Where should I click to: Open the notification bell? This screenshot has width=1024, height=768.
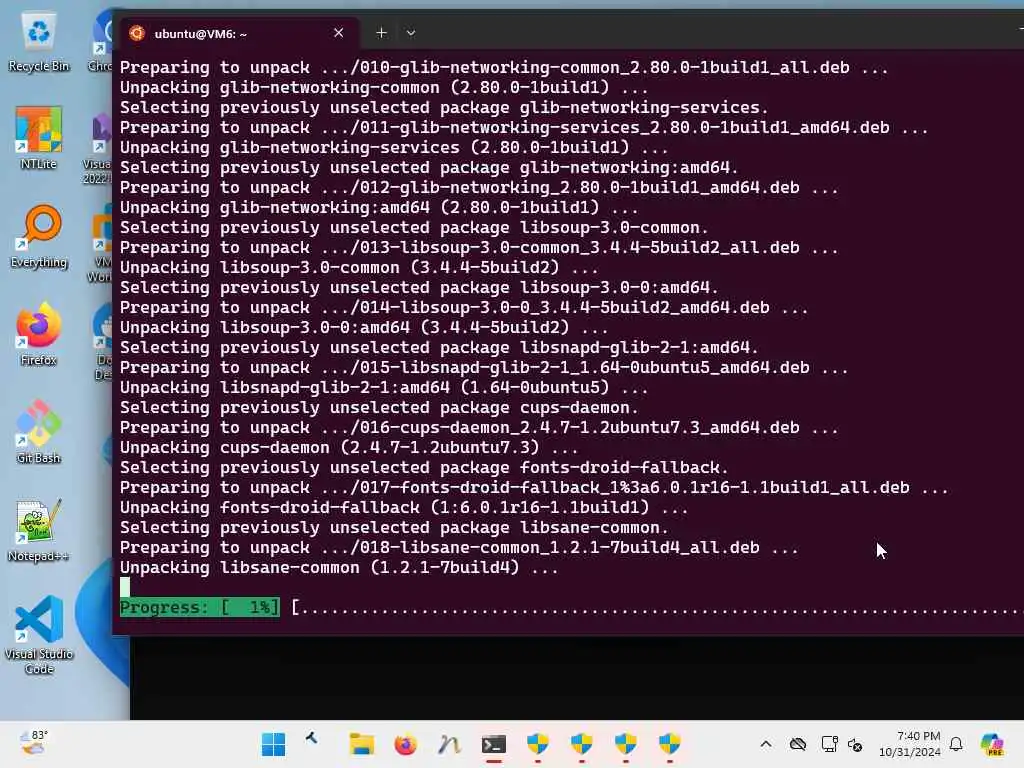(956, 744)
